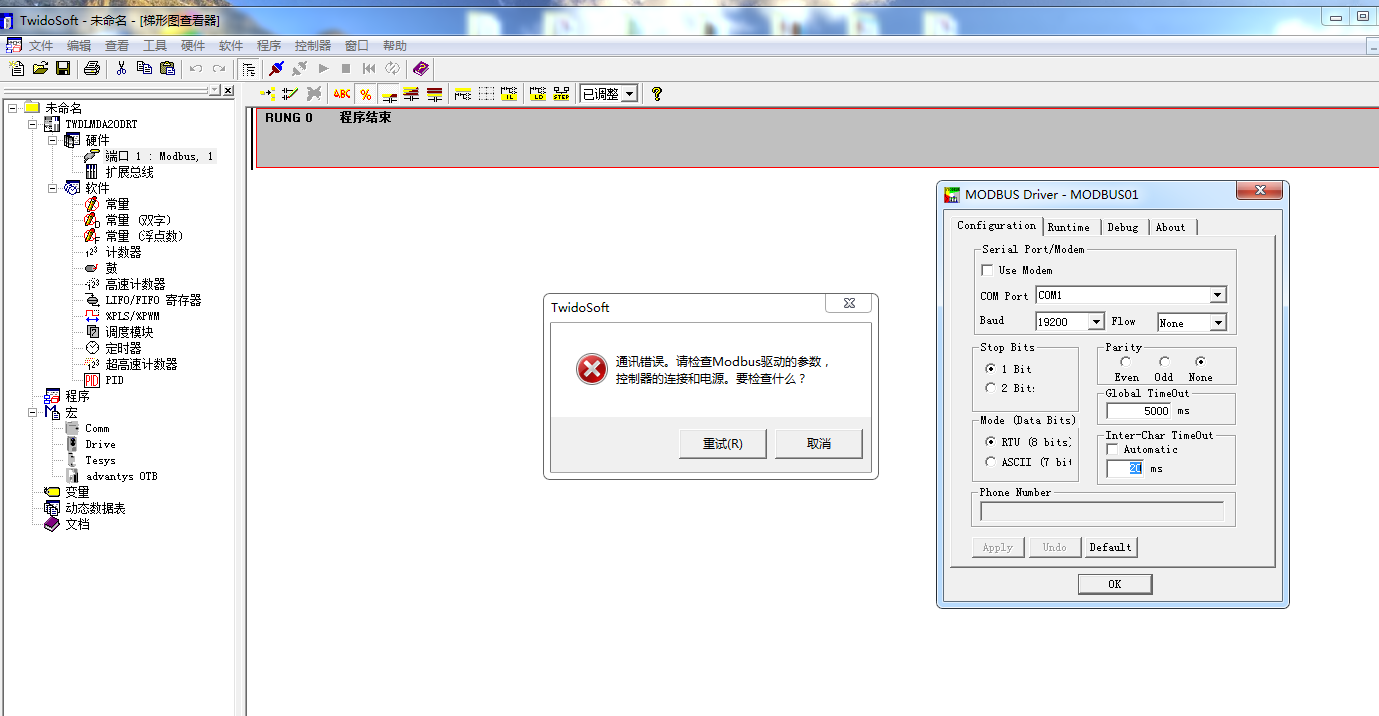Viewport: 1379px width, 716px height.
Task: Click the Global TimeOut value field
Action: (1138, 411)
